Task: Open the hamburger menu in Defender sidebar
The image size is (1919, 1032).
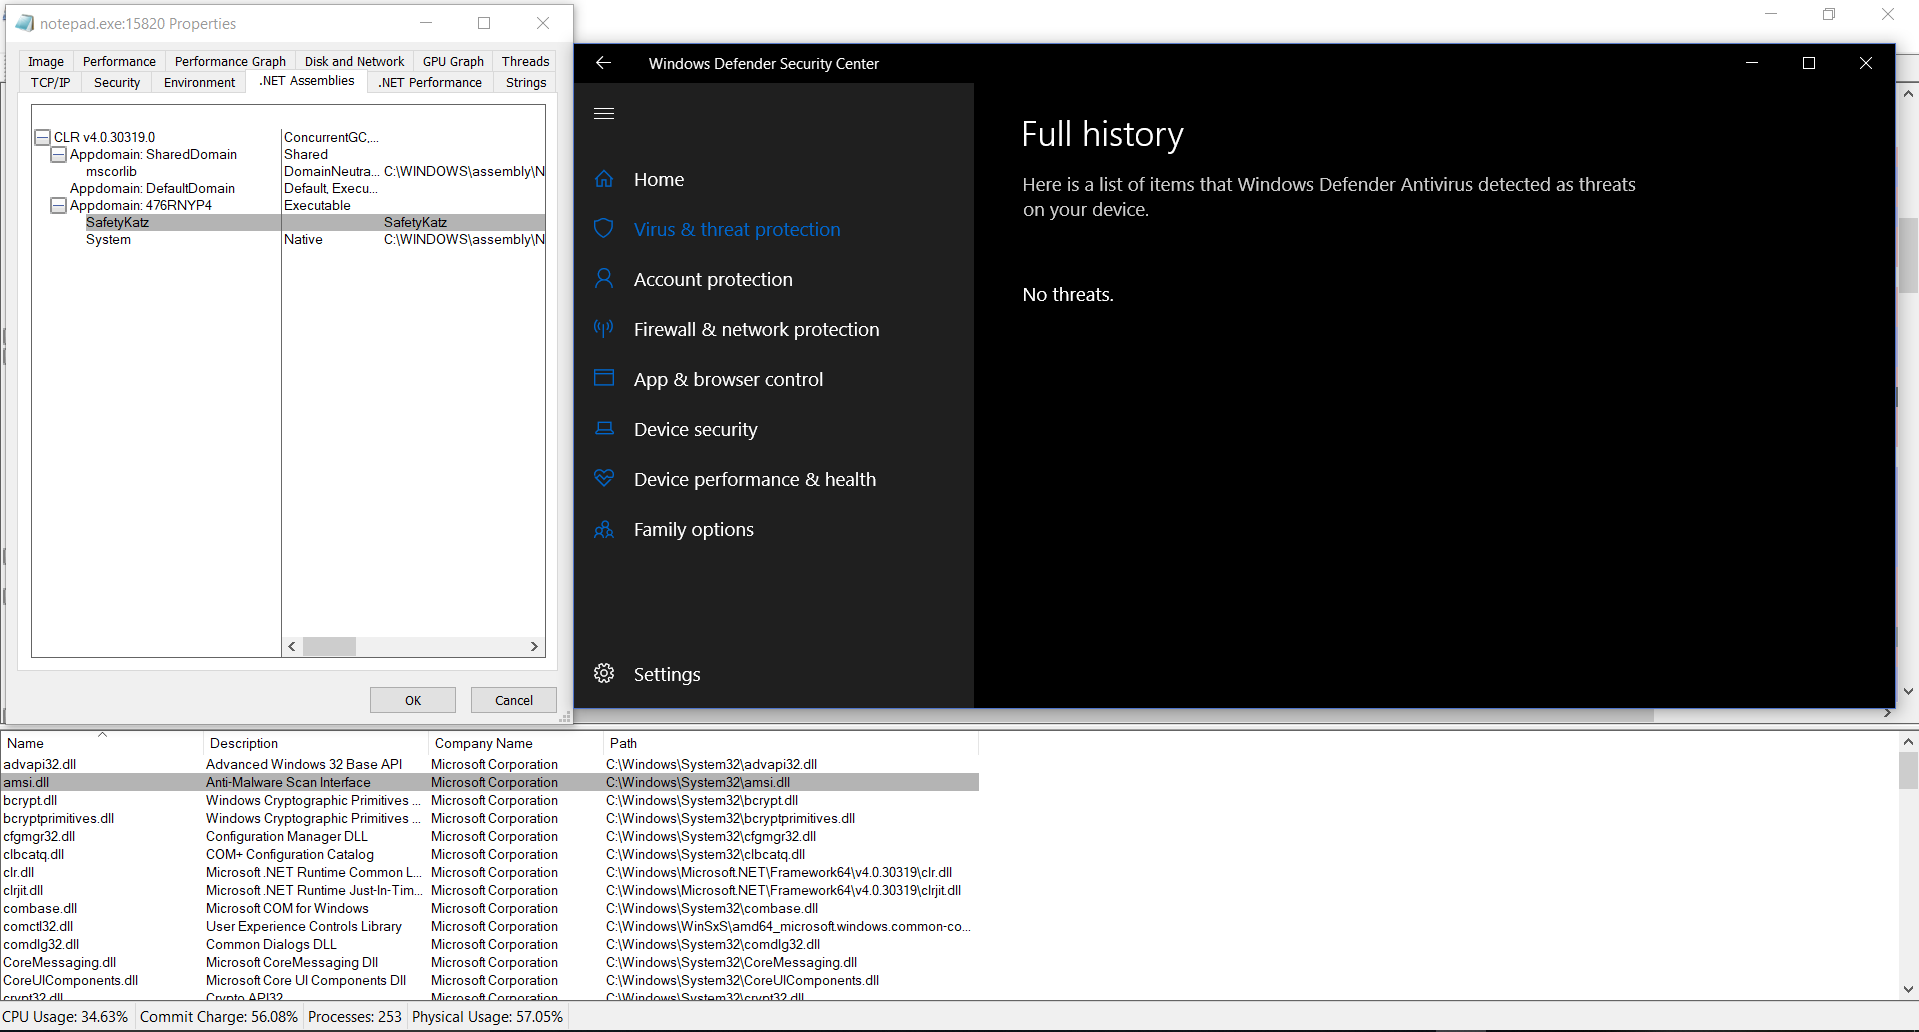Action: pos(604,114)
